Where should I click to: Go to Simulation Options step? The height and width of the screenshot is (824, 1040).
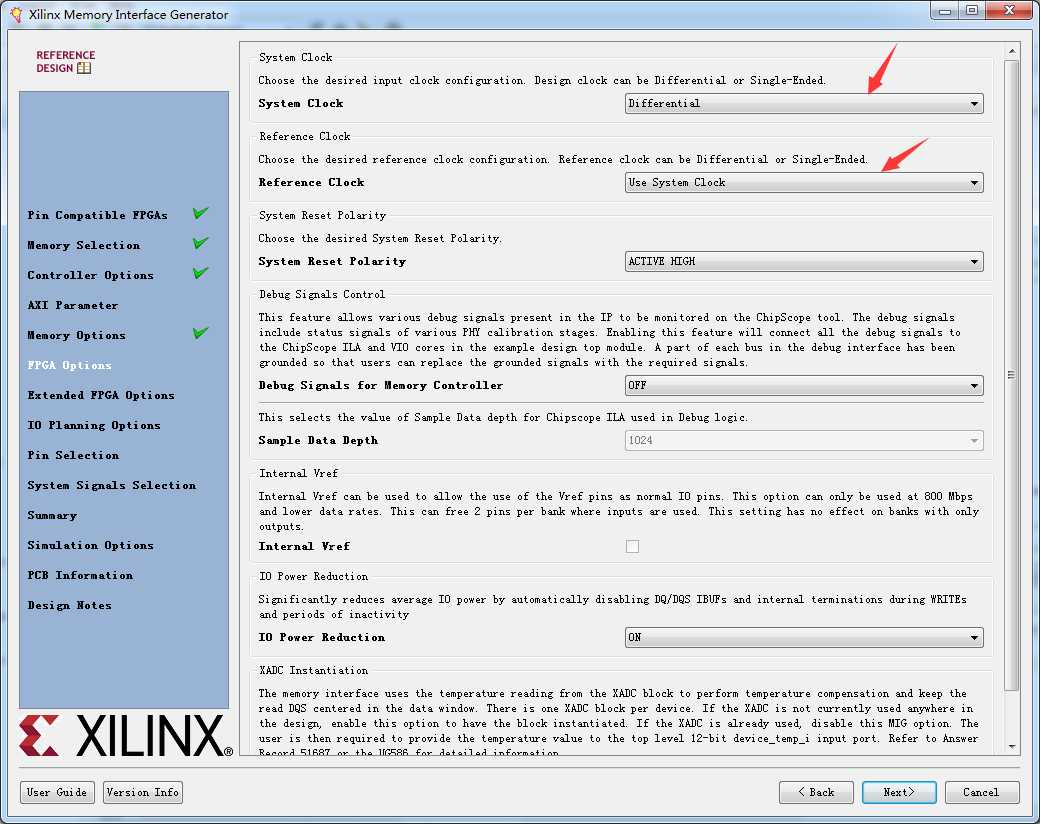[90, 545]
